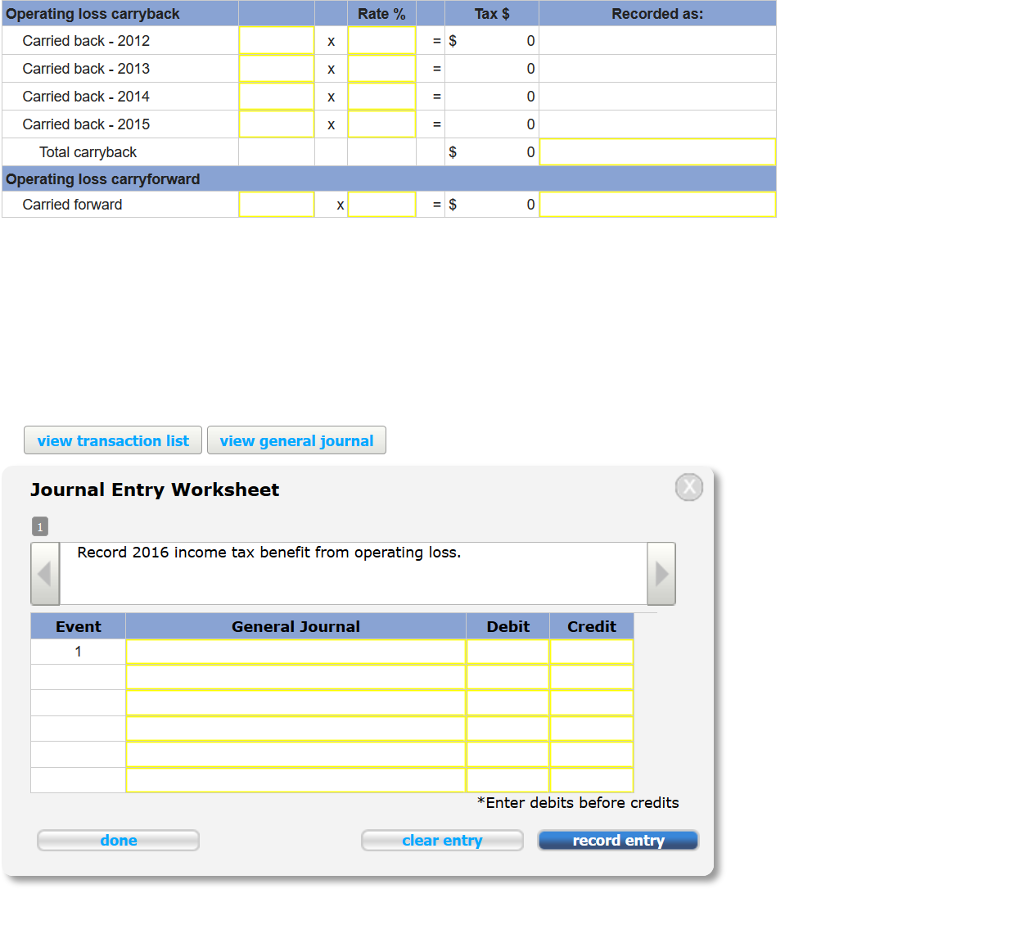Click 'Record 2016 income tax benefit' description text
Screen dimensions: 1024x925
tap(269, 553)
